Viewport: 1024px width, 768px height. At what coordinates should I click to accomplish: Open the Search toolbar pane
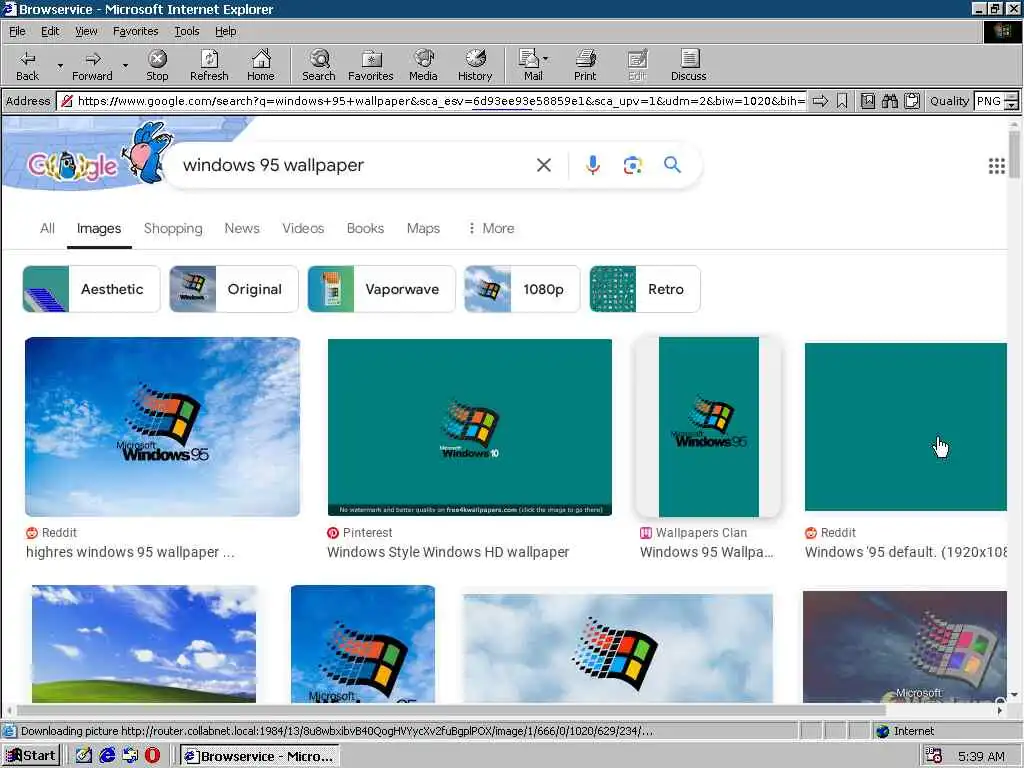(x=319, y=65)
